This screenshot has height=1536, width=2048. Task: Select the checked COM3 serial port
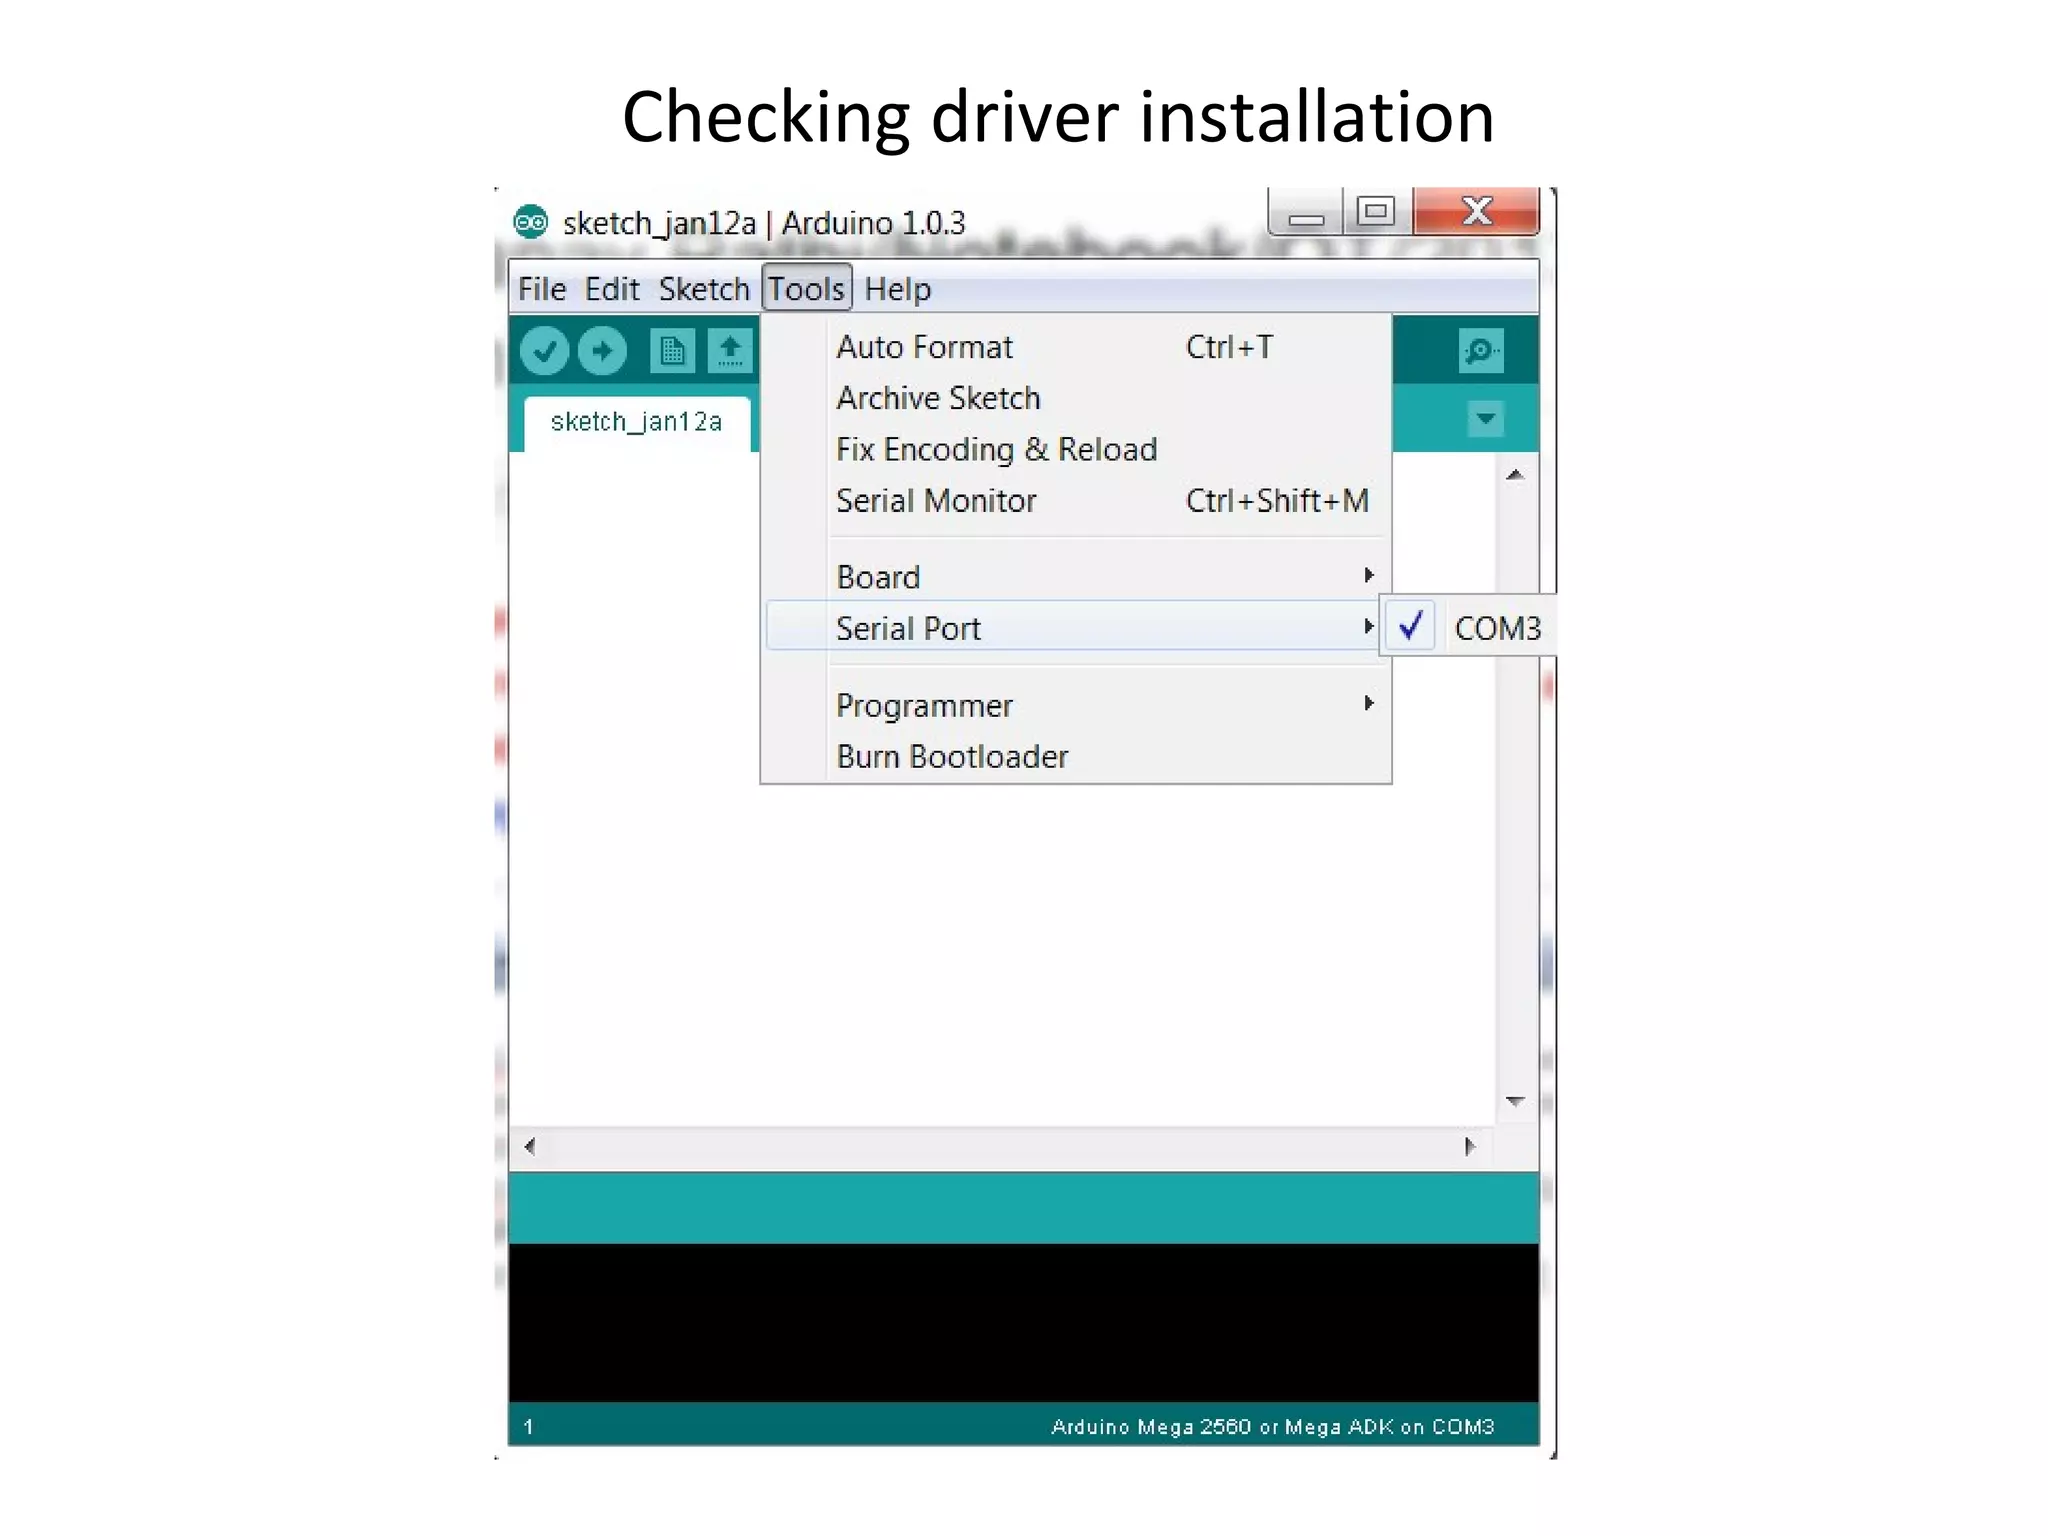pos(1468,628)
